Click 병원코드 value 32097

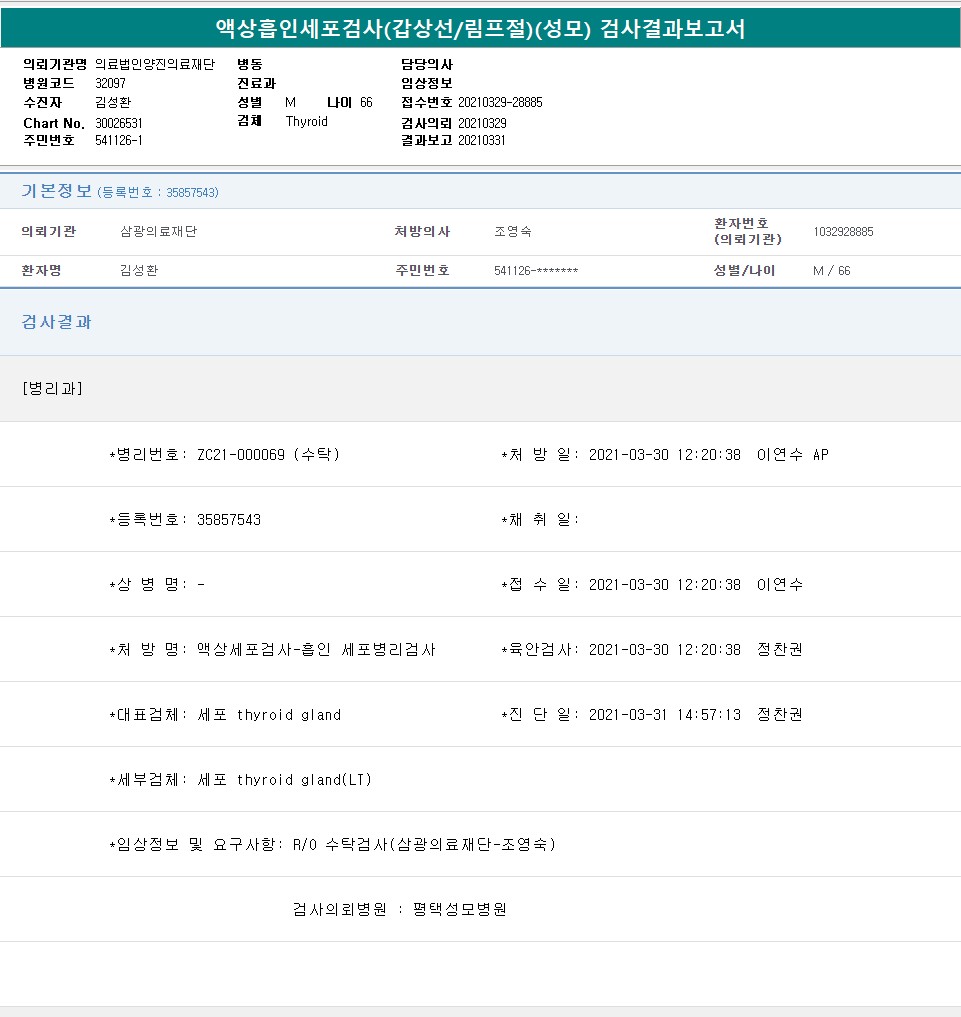tap(110, 83)
